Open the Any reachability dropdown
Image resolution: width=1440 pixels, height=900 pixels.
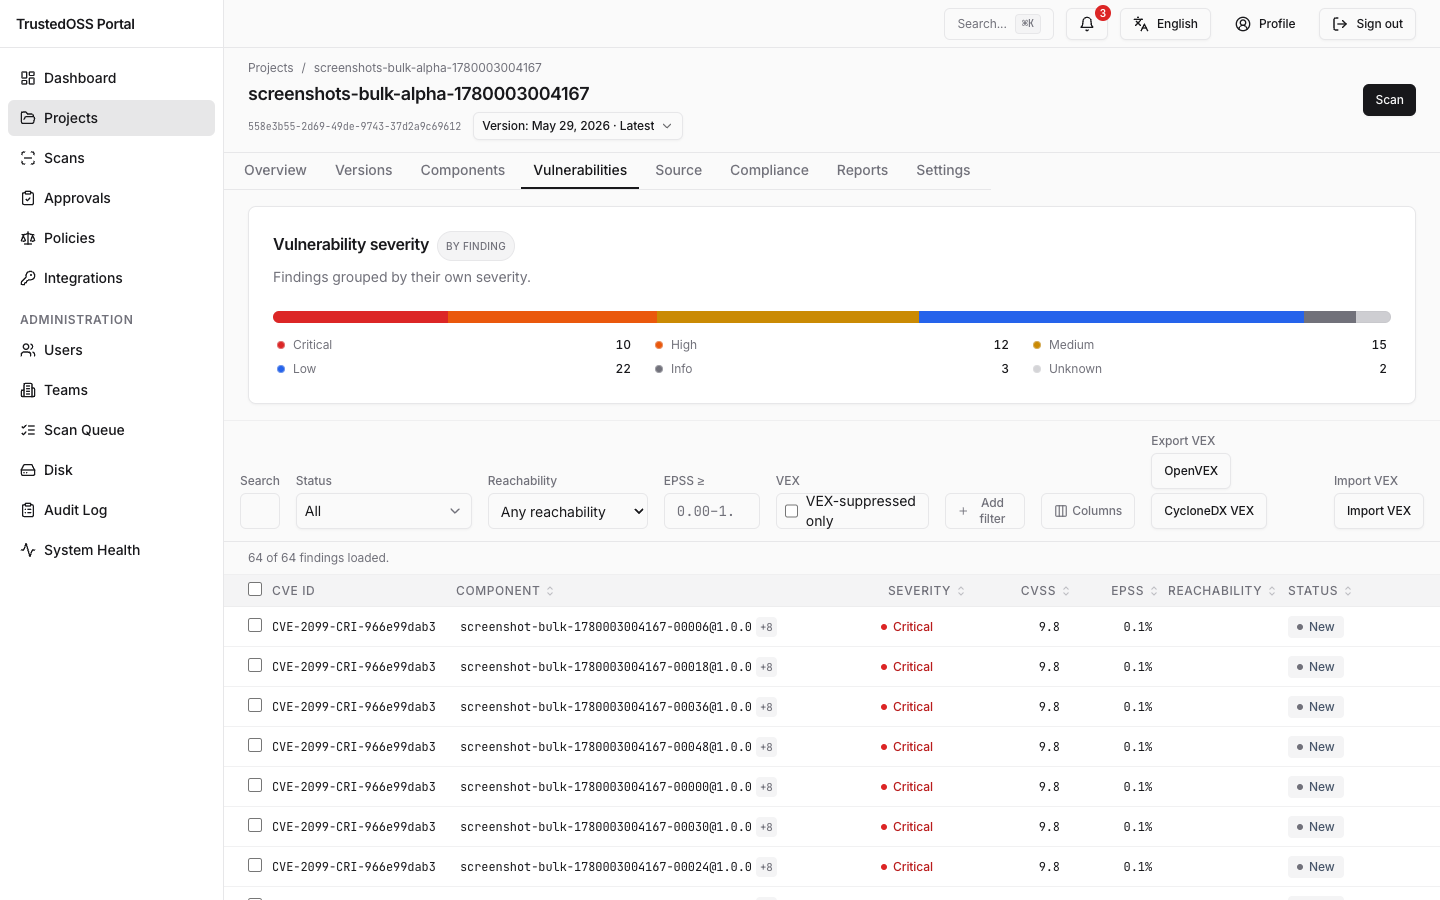[x=568, y=511]
